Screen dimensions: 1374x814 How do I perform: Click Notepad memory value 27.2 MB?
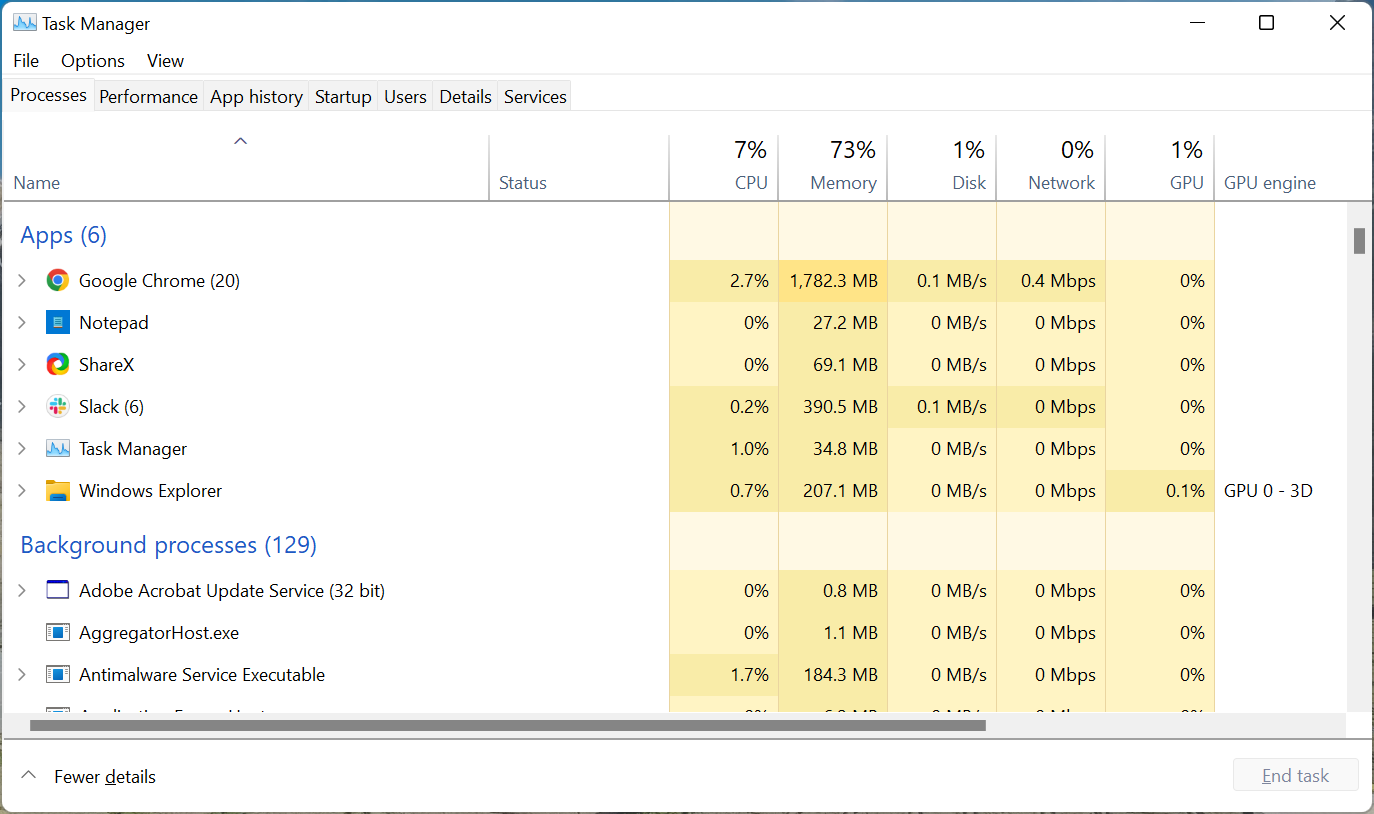(x=845, y=323)
